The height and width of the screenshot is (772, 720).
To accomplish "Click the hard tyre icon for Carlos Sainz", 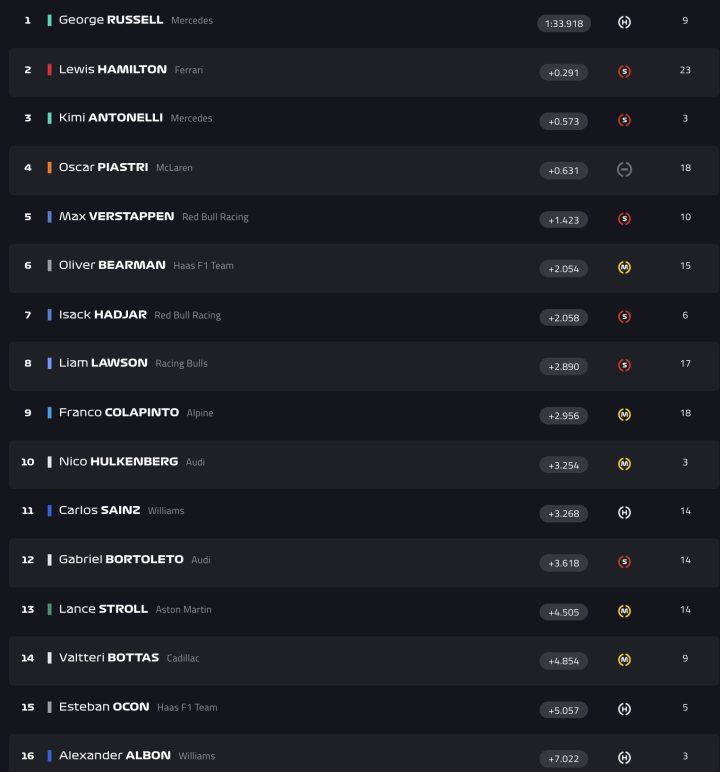I will click(x=624, y=512).
